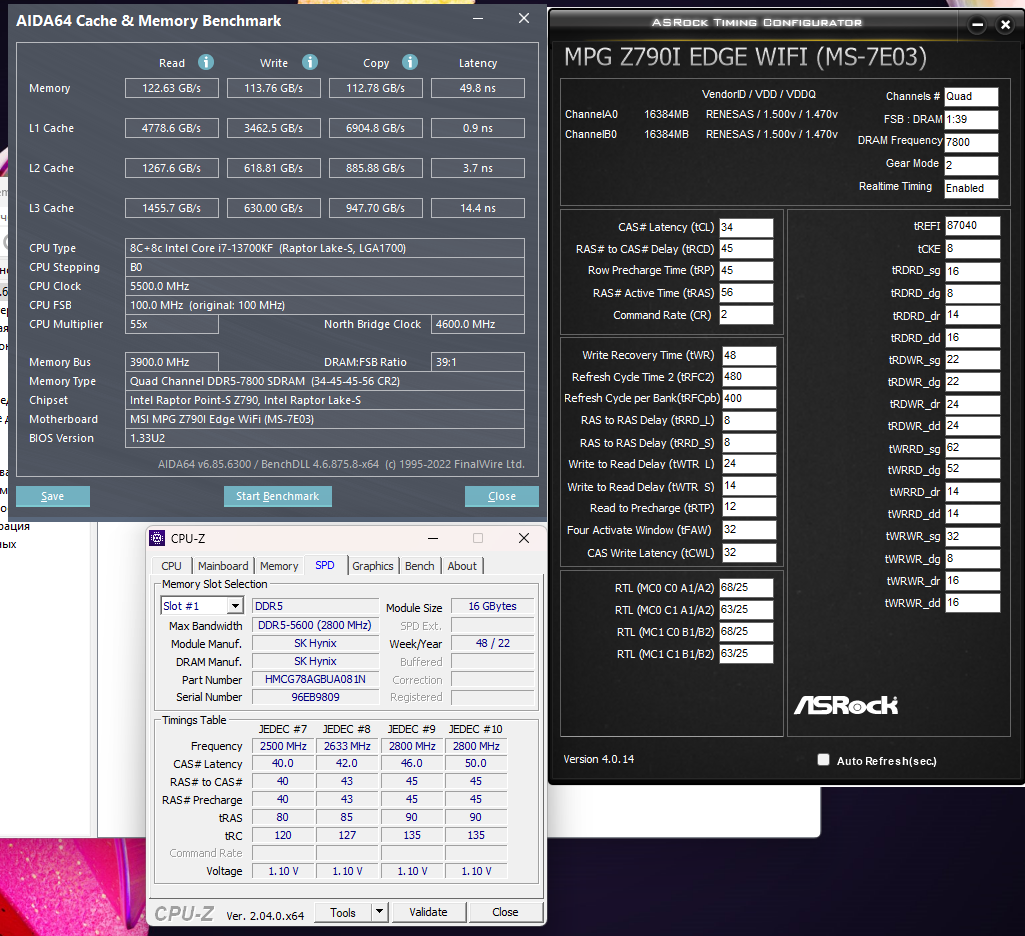
Task: Click the Part Number HMCG78AGBUA081N in CPU-Z
Action: click(x=315, y=679)
